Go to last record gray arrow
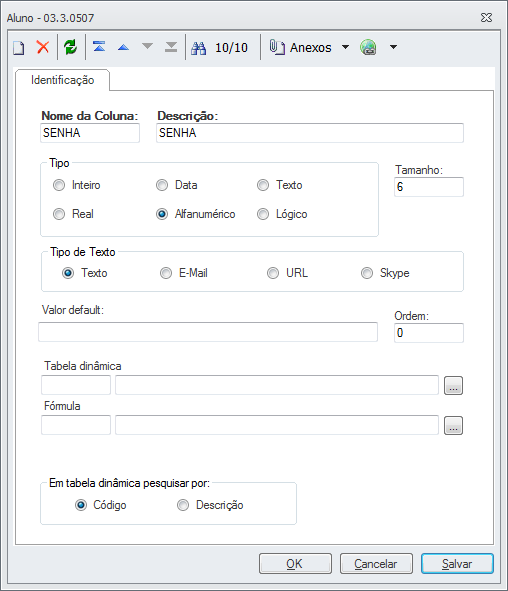Image resolution: width=508 pixels, height=591 pixels. click(171, 47)
